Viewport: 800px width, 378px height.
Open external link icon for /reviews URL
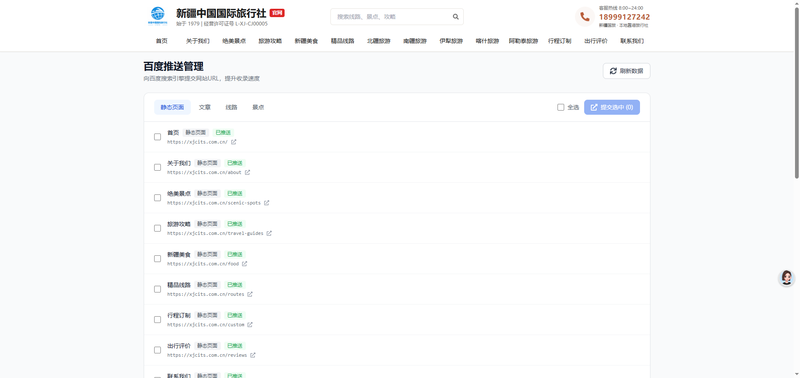click(253, 355)
